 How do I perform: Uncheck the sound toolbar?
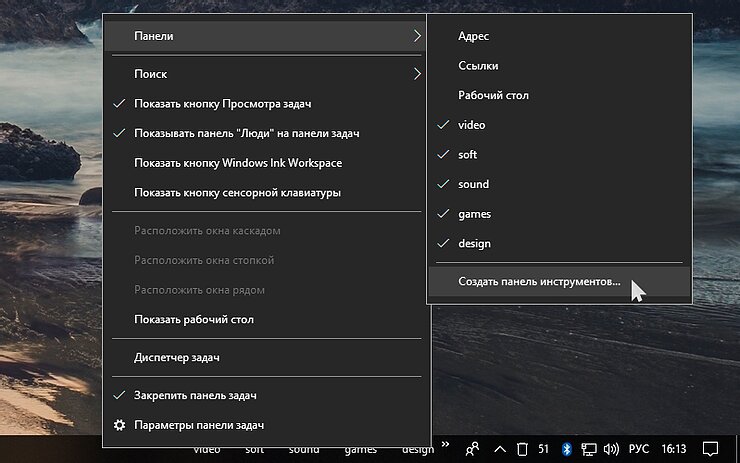coord(560,184)
